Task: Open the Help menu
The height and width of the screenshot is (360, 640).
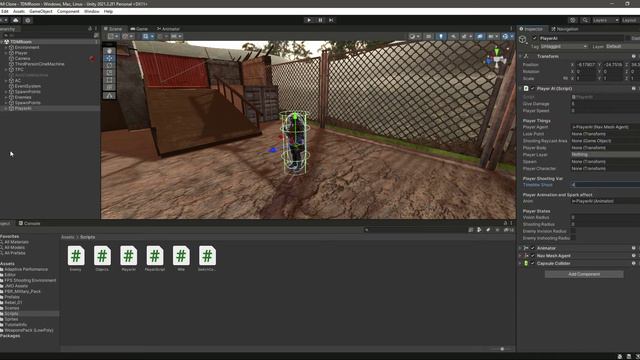Action: click(108, 11)
